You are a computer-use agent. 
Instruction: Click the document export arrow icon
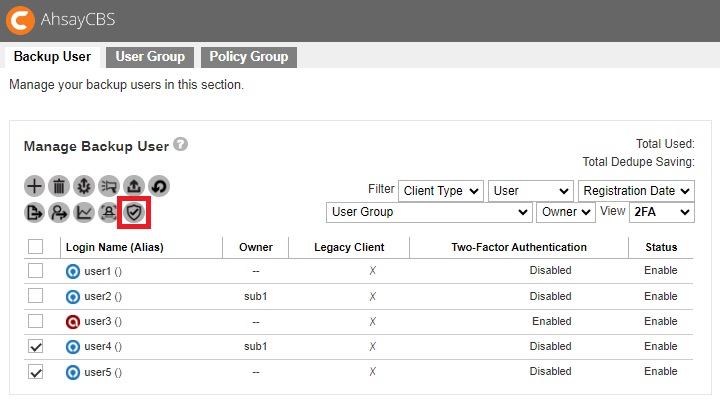tap(35, 212)
